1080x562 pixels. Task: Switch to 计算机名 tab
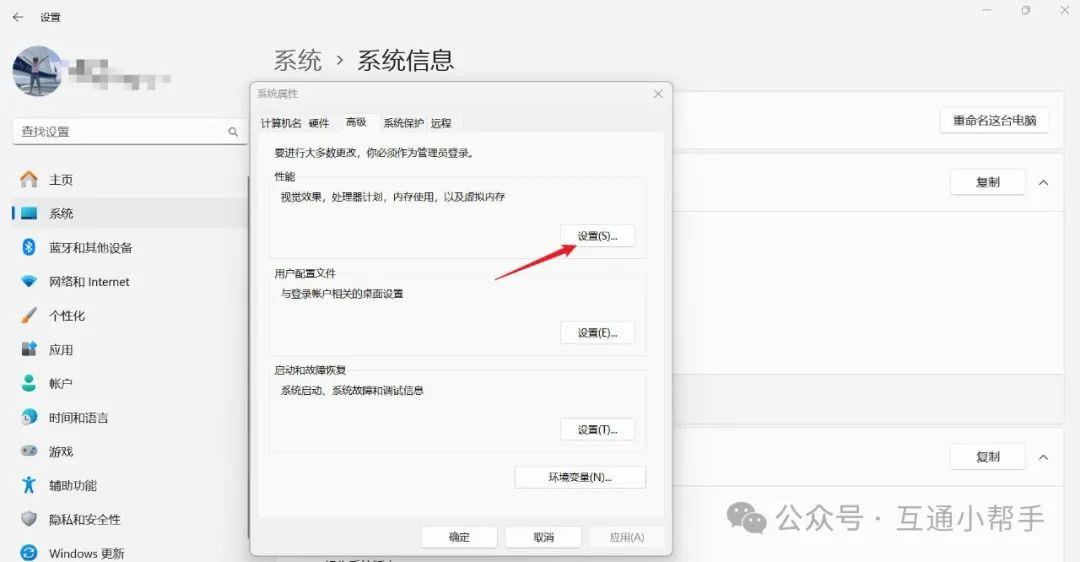tap(281, 123)
